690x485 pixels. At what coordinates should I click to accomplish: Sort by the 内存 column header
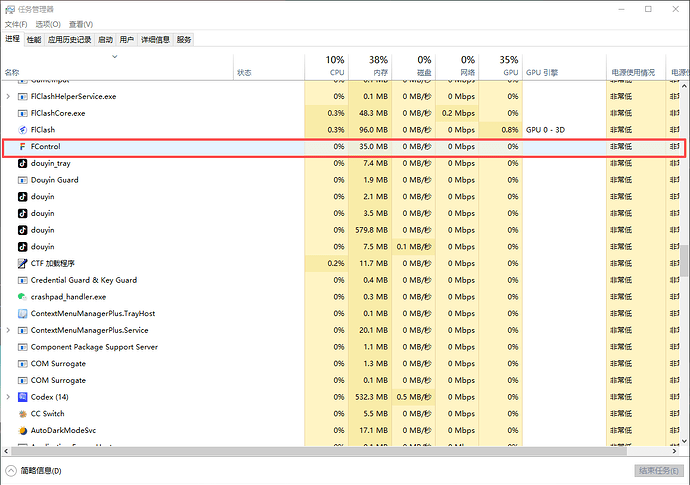tap(370, 66)
